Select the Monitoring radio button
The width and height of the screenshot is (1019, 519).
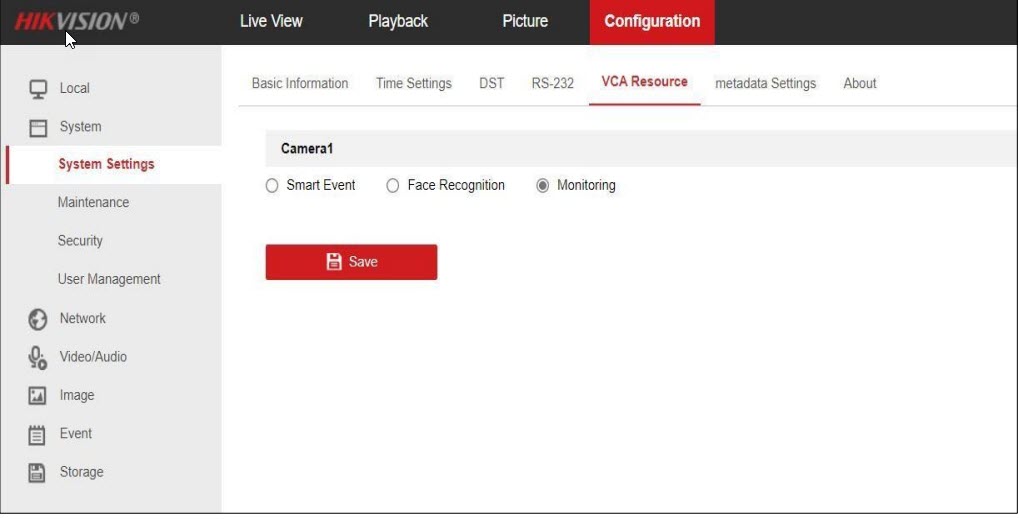pos(543,186)
